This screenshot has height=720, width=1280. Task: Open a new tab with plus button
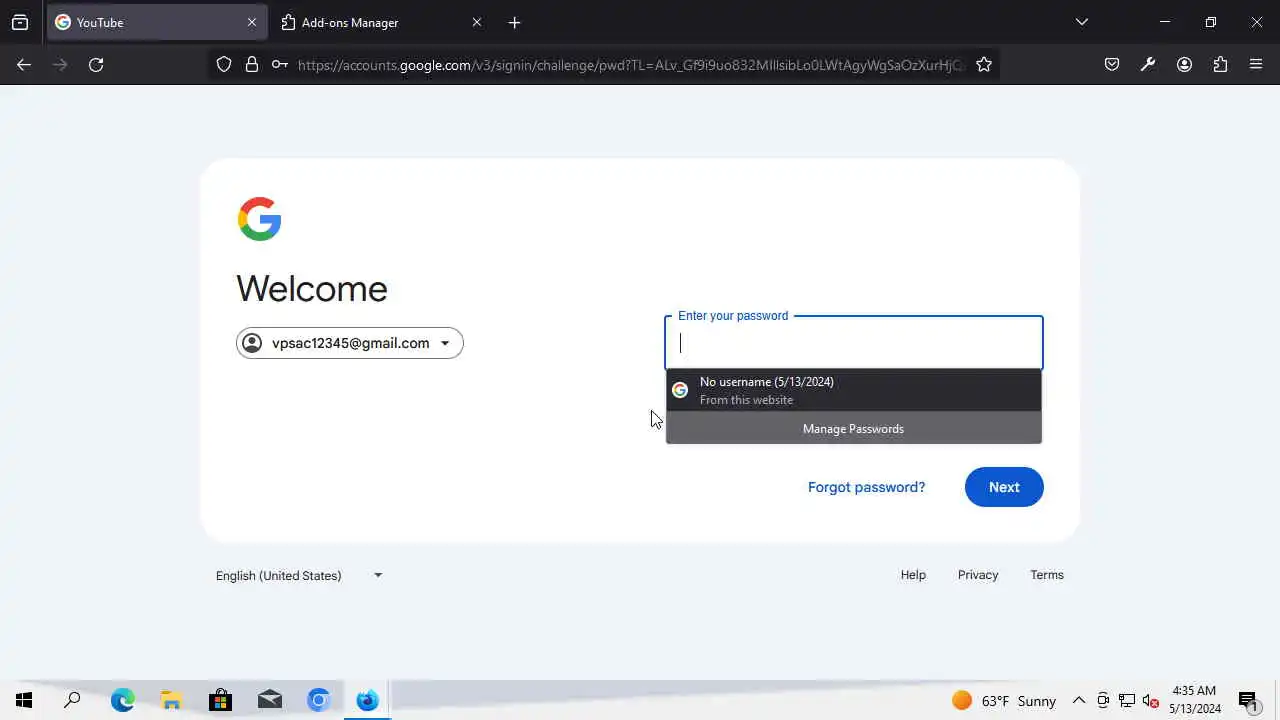pos(514,22)
